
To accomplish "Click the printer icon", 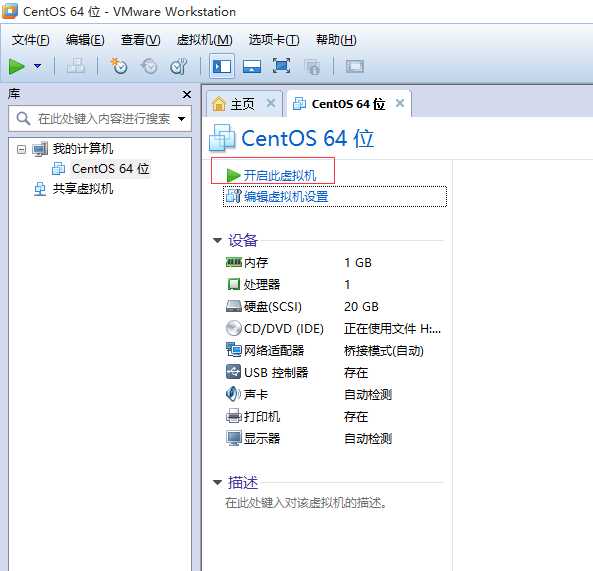I will (234, 416).
